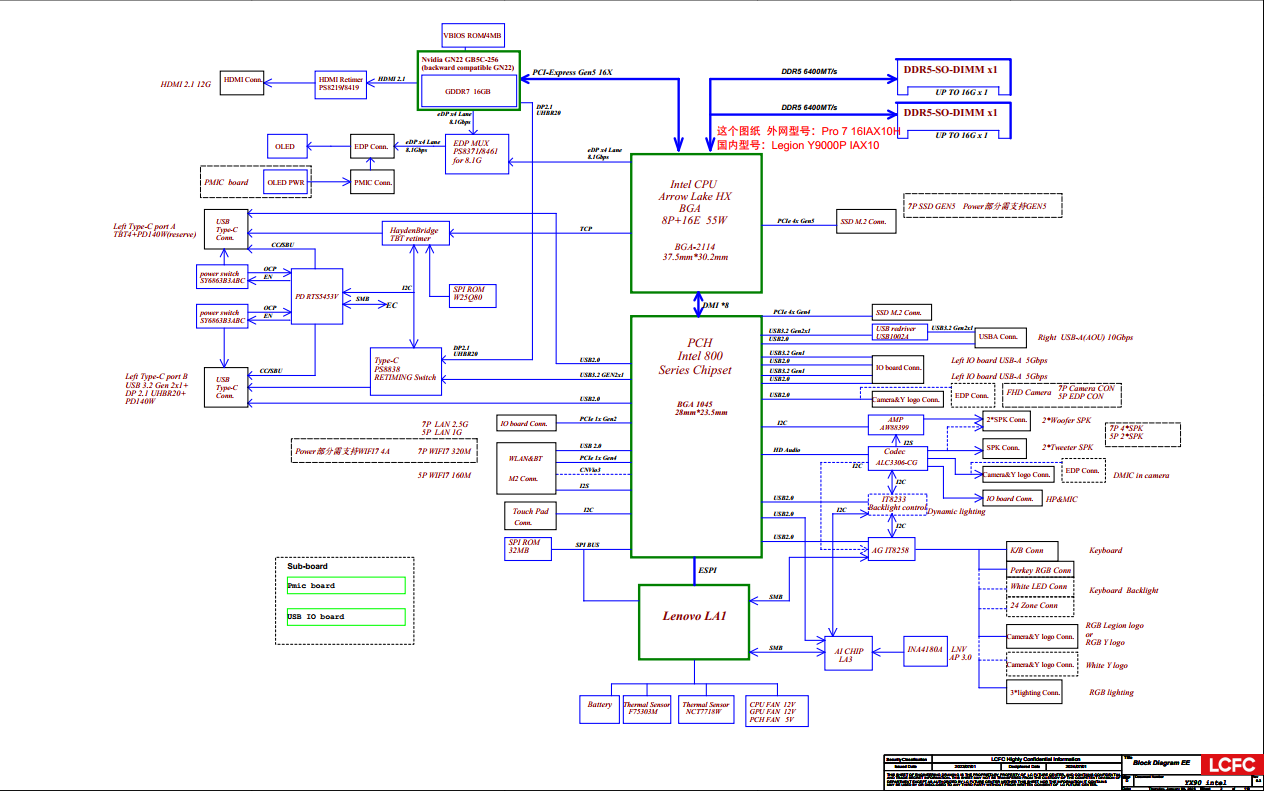This screenshot has height=791, width=1264.
Task: Click the ESPI label above Lenovo LA1
Action: coord(707,570)
